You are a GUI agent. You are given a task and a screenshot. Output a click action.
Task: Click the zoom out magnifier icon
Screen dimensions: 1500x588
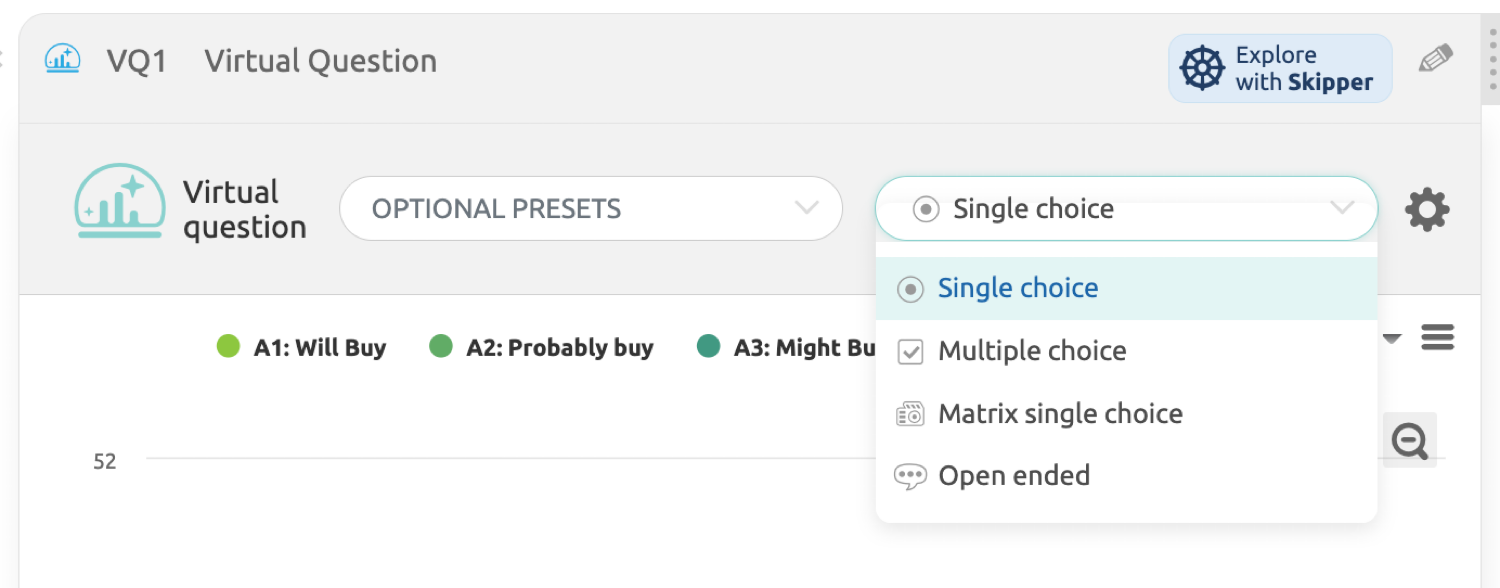click(1410, 440)
